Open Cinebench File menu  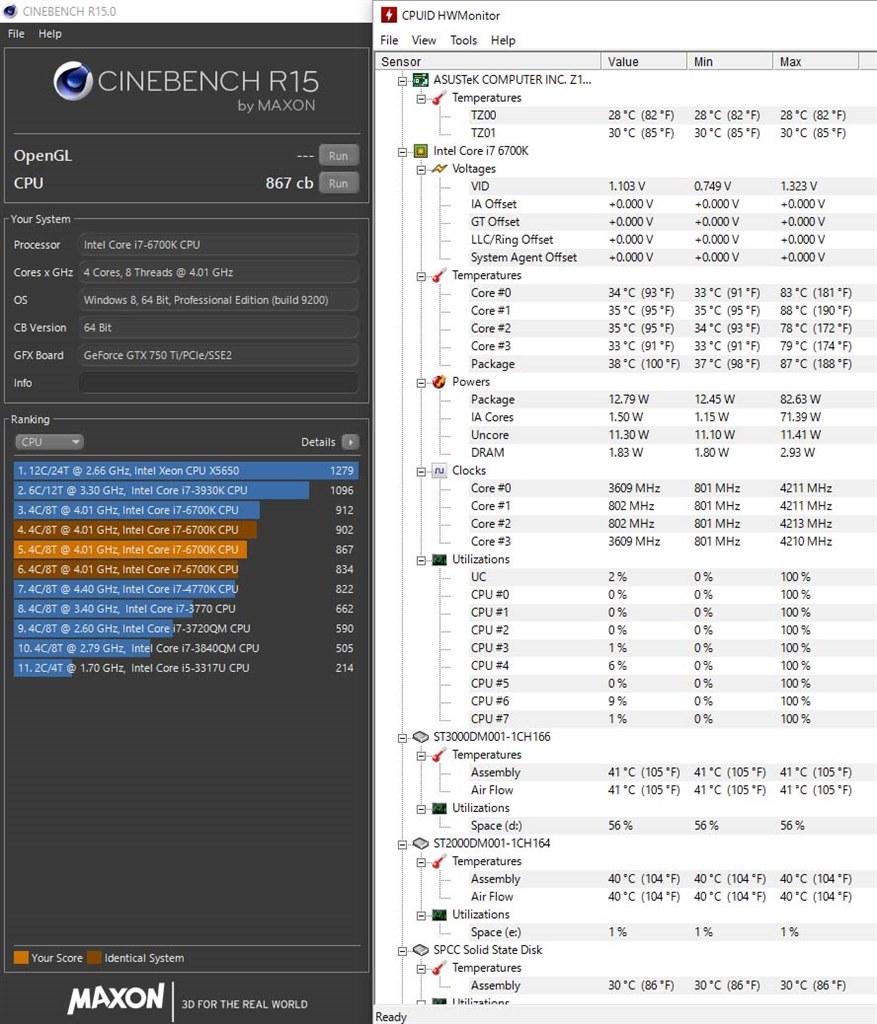tap(16, 34)
